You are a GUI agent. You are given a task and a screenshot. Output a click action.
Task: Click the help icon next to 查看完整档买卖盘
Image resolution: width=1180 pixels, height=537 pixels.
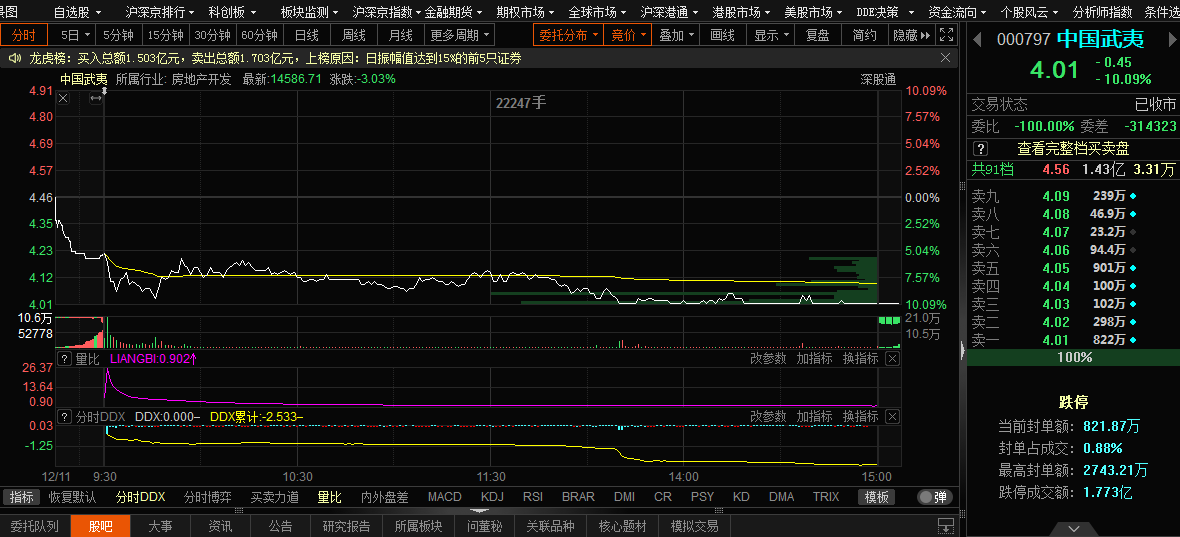click(x=981, y=148)
